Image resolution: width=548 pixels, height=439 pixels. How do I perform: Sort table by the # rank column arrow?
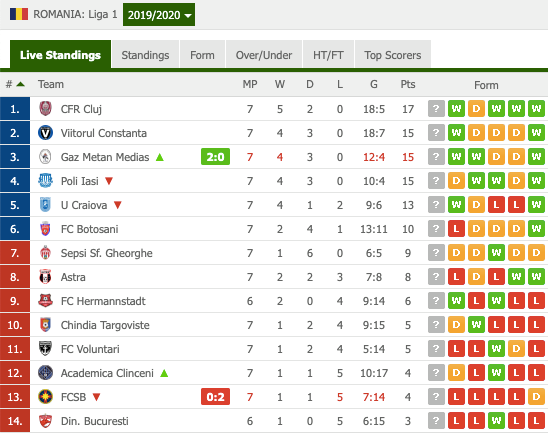(x=21, y=84)
